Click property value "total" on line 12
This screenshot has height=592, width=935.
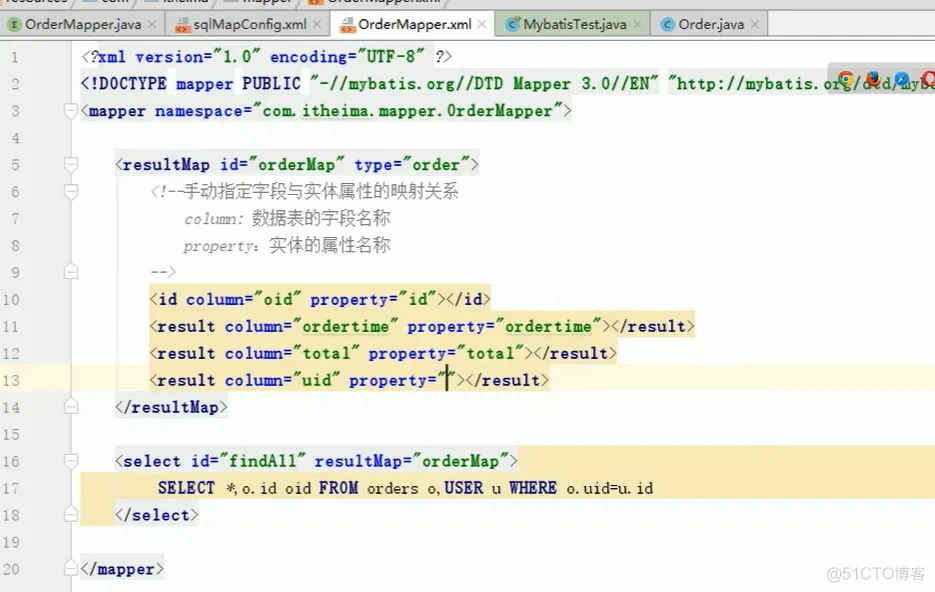490,353
